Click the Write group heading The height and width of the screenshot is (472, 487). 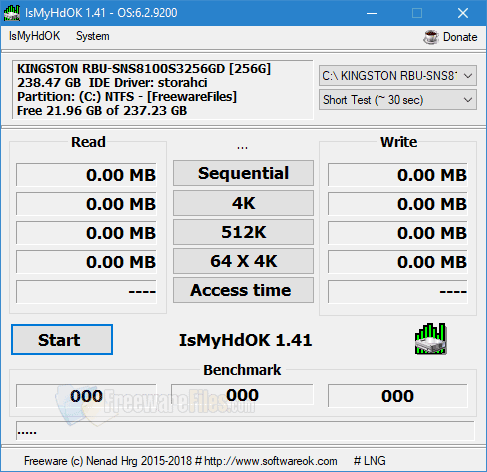399,142
